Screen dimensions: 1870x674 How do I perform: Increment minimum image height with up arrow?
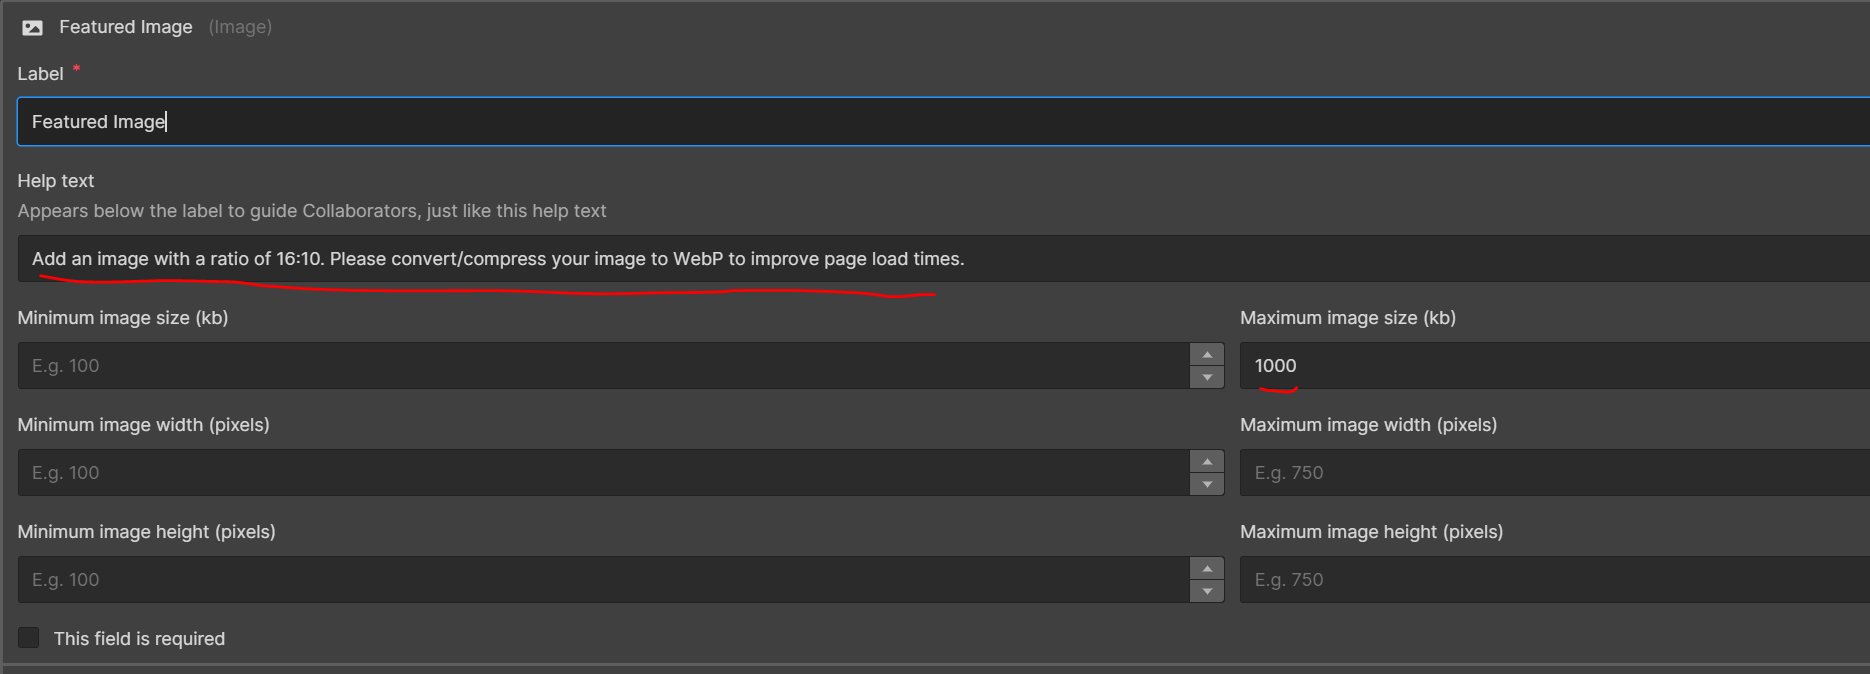[x=1207, y=569]
